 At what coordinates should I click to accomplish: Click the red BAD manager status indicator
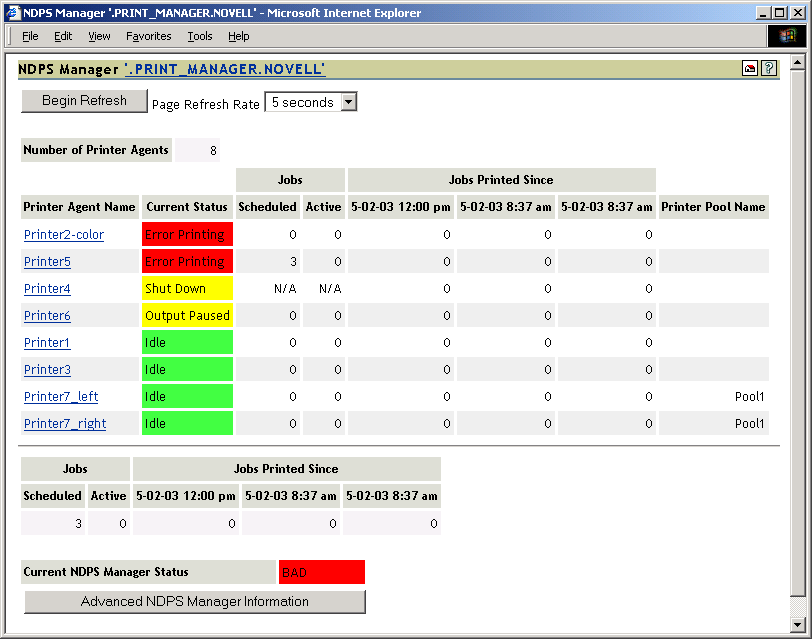click(x=321, y=571)
